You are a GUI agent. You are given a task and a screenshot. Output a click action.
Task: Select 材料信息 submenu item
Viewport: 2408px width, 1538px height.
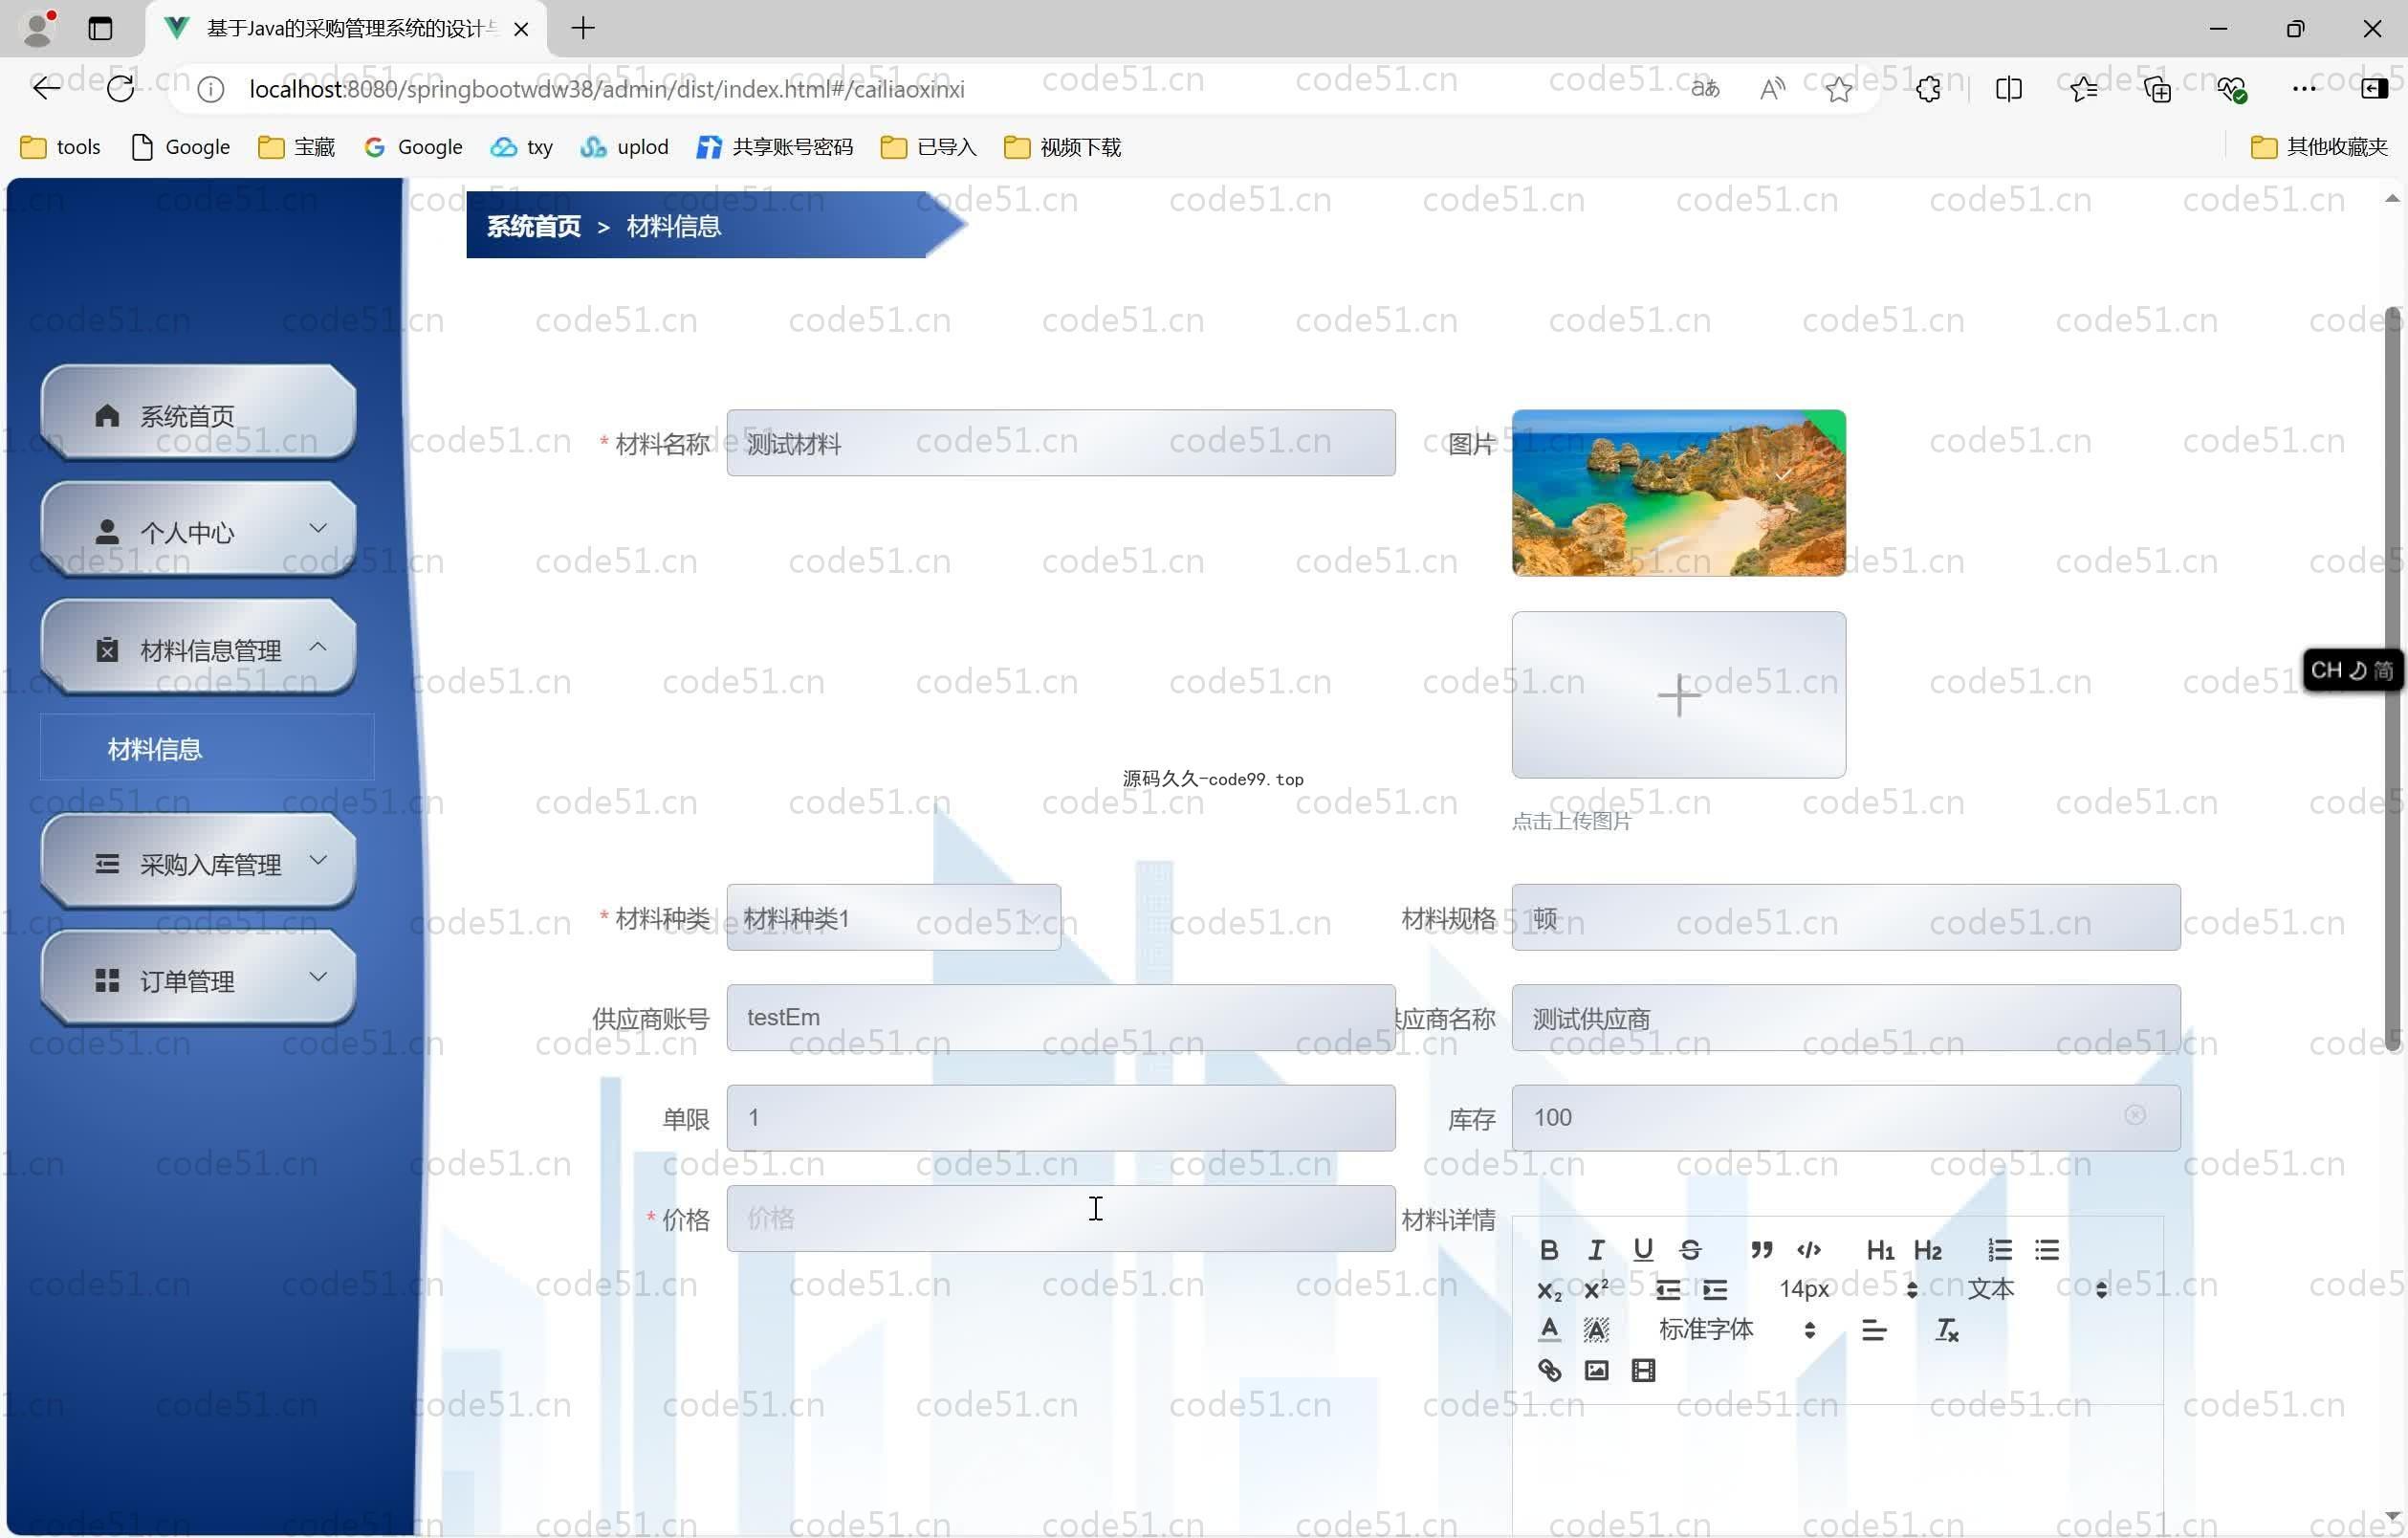pyautogui.click(x=207, y=748)
